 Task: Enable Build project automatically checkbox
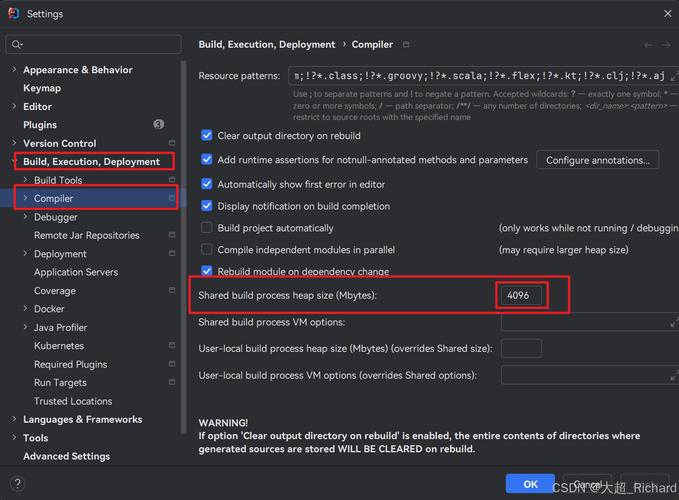[207, 228]
